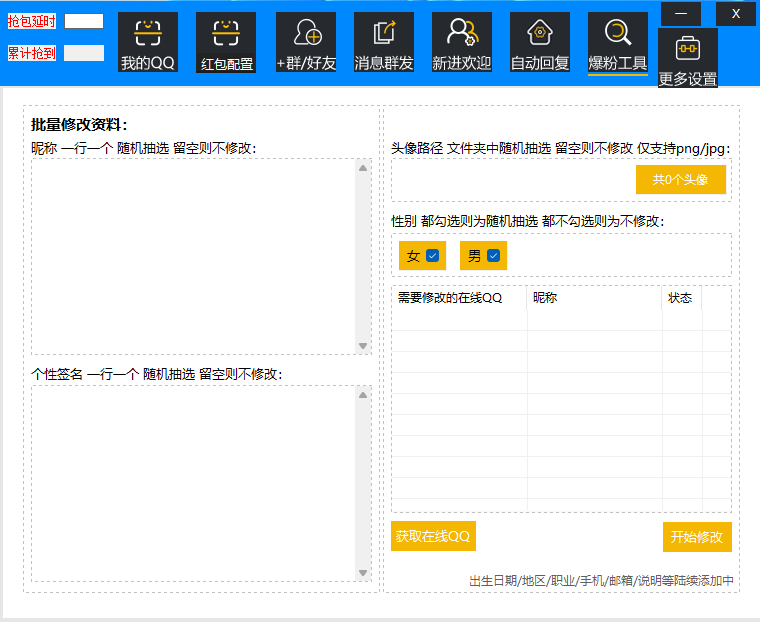Open the 红包配置 settings icon

pos(226,34)
